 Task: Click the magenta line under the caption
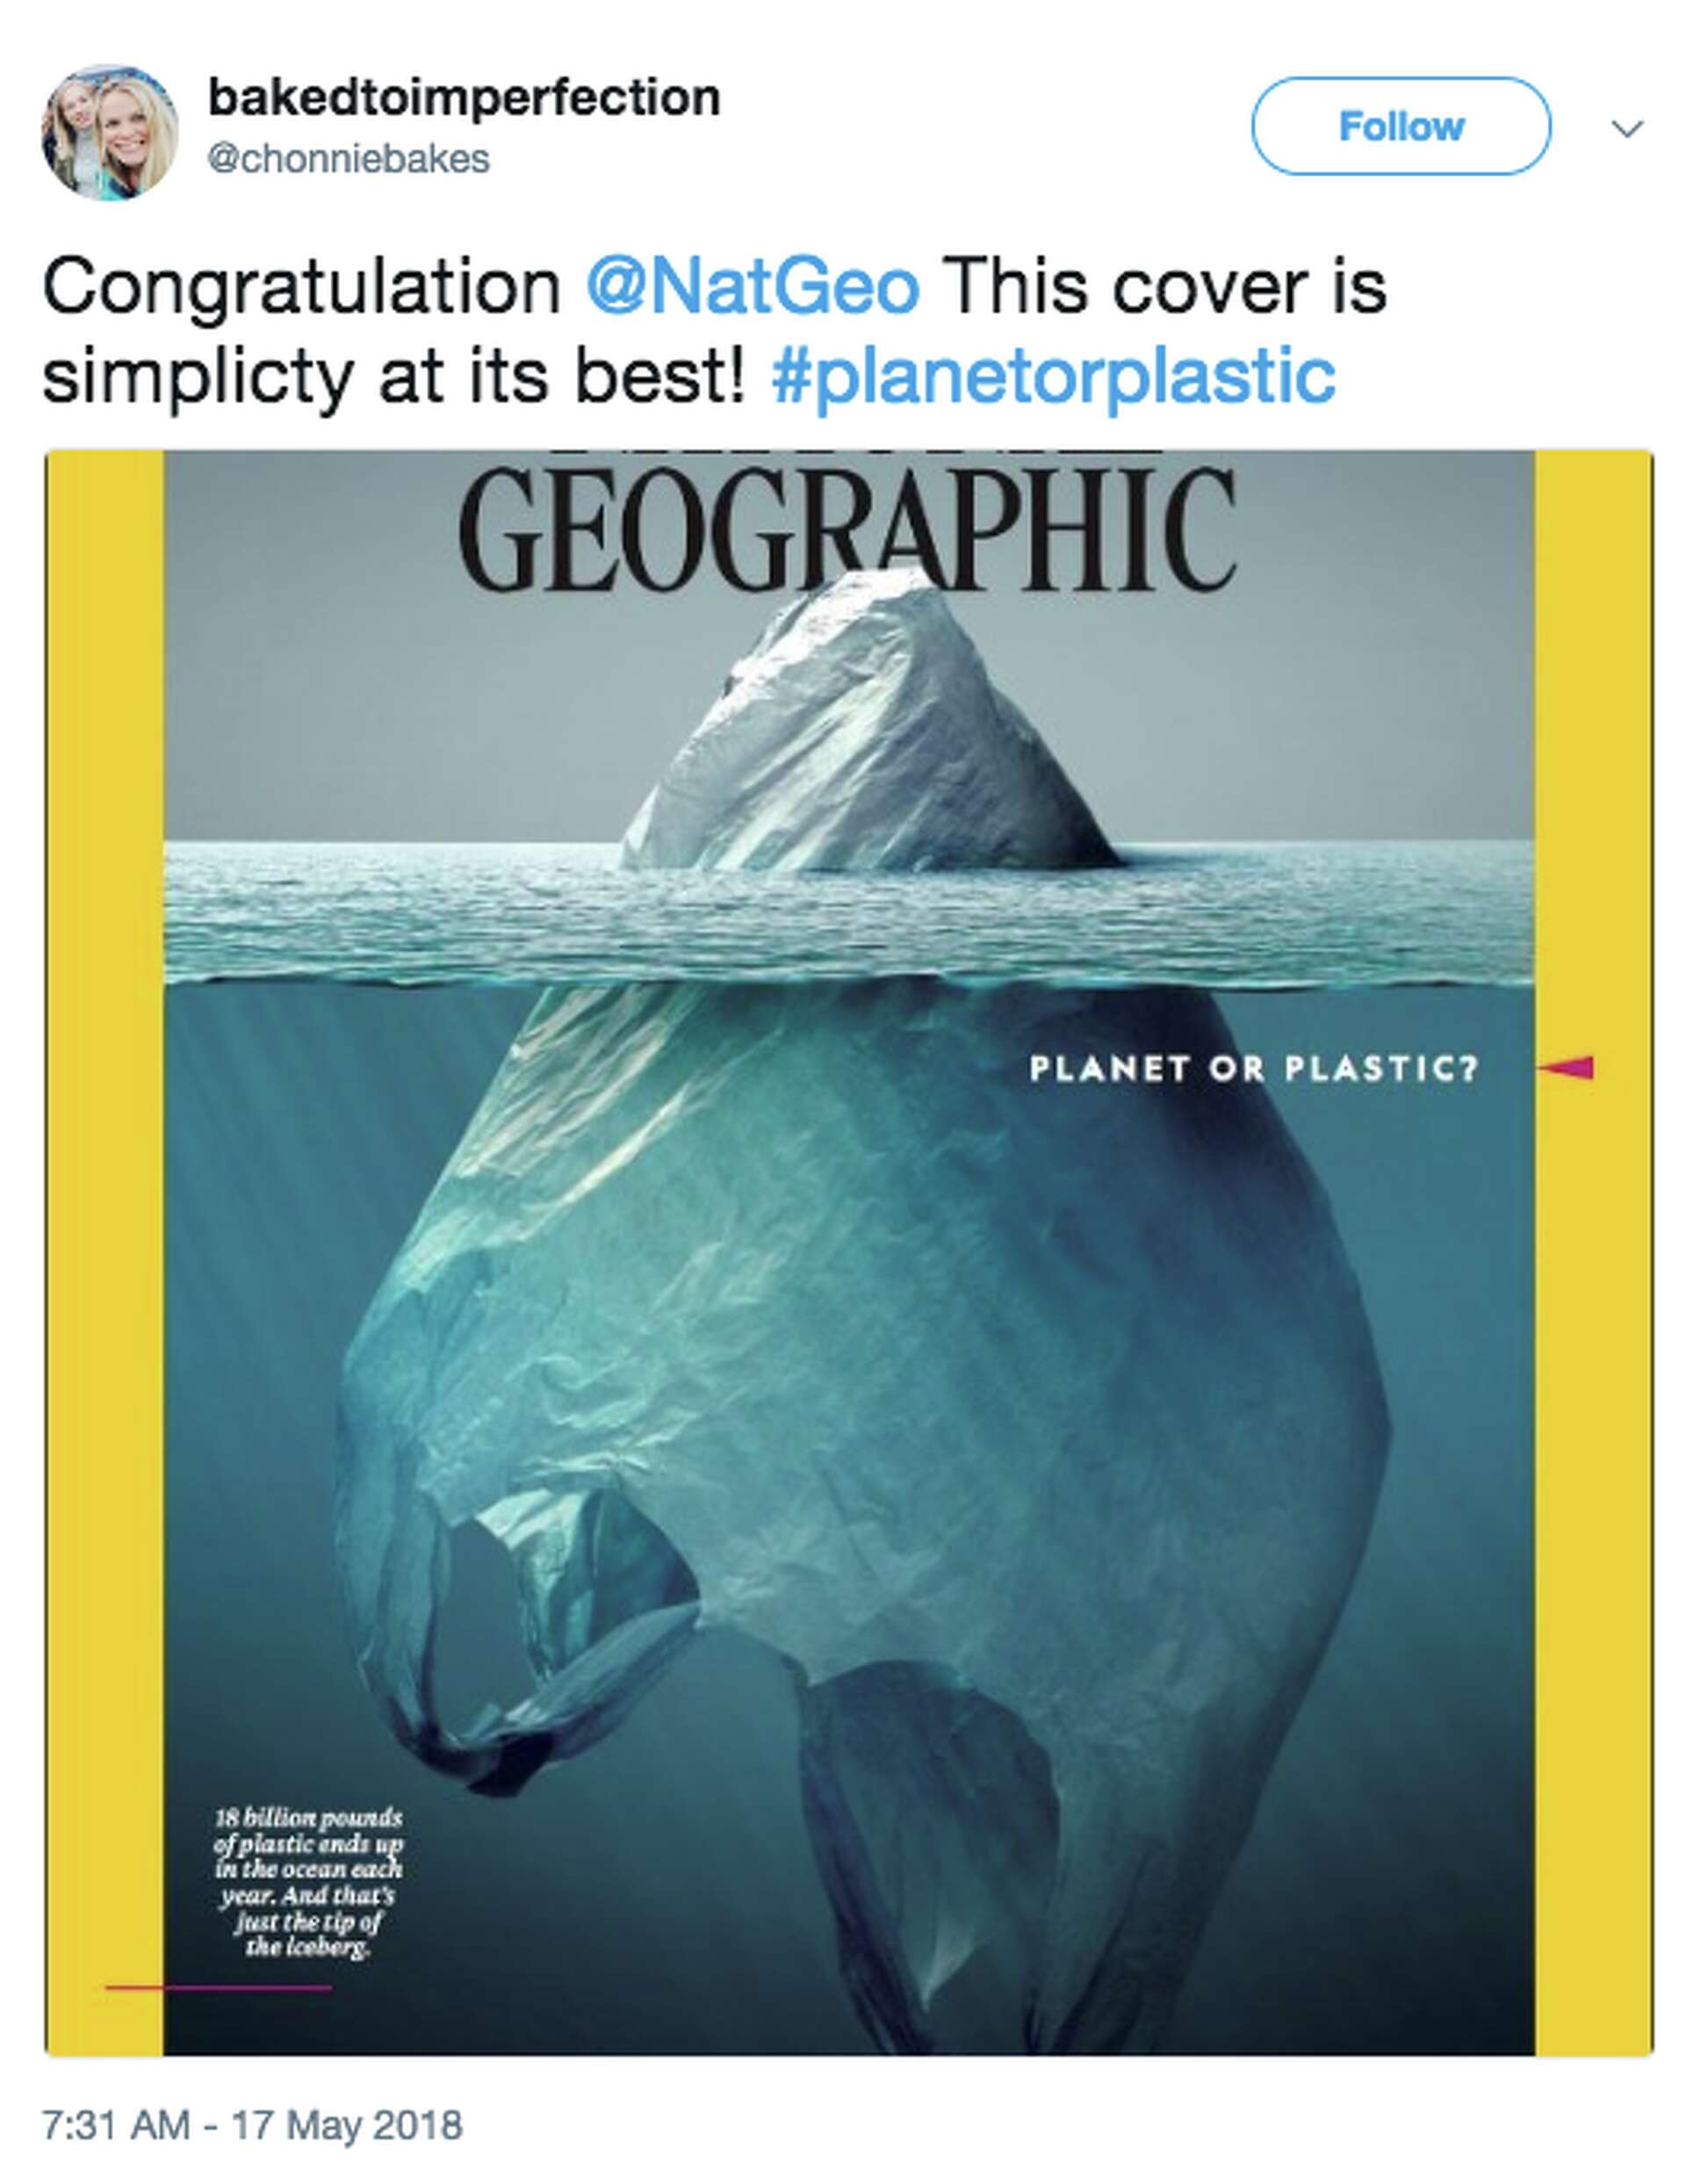pos(218,1988)
